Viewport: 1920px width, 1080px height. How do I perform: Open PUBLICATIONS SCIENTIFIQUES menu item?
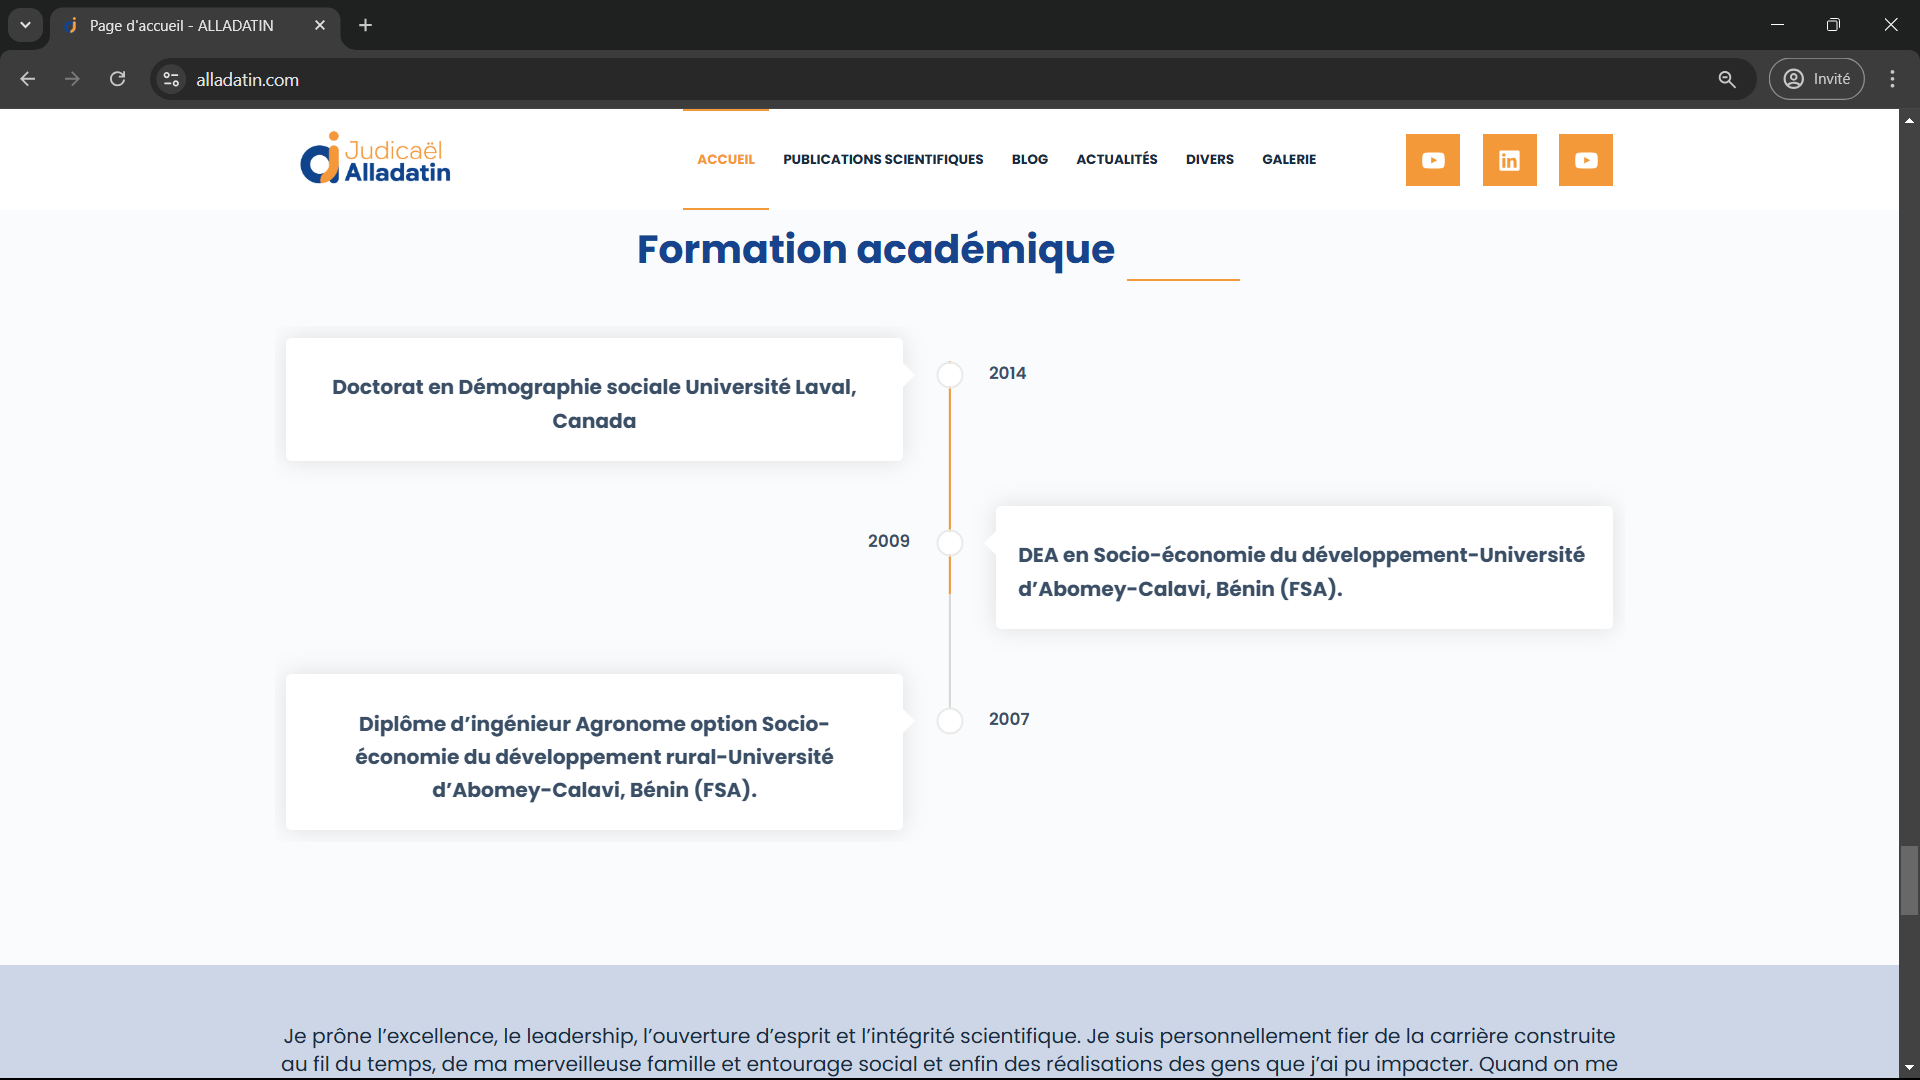click(x=882, y=159)
